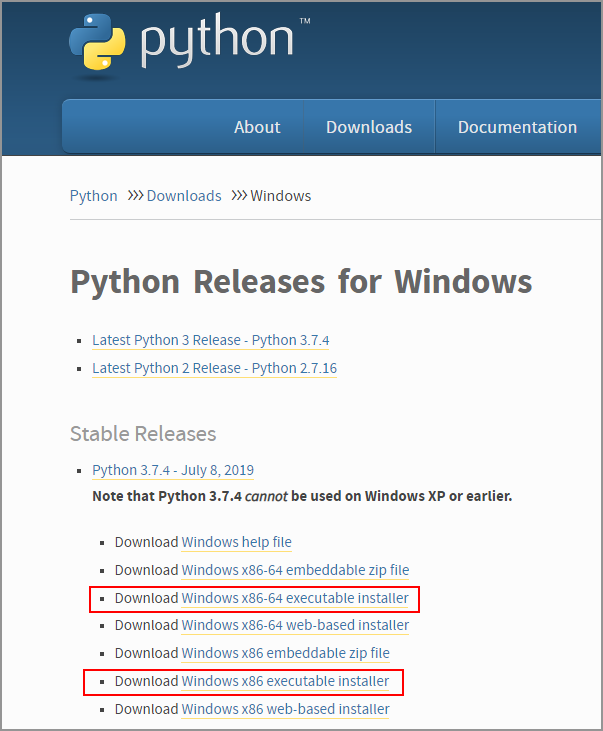Download the Windows help file
The width and height of the screenshot is (603, 731).
pos(236,542)
